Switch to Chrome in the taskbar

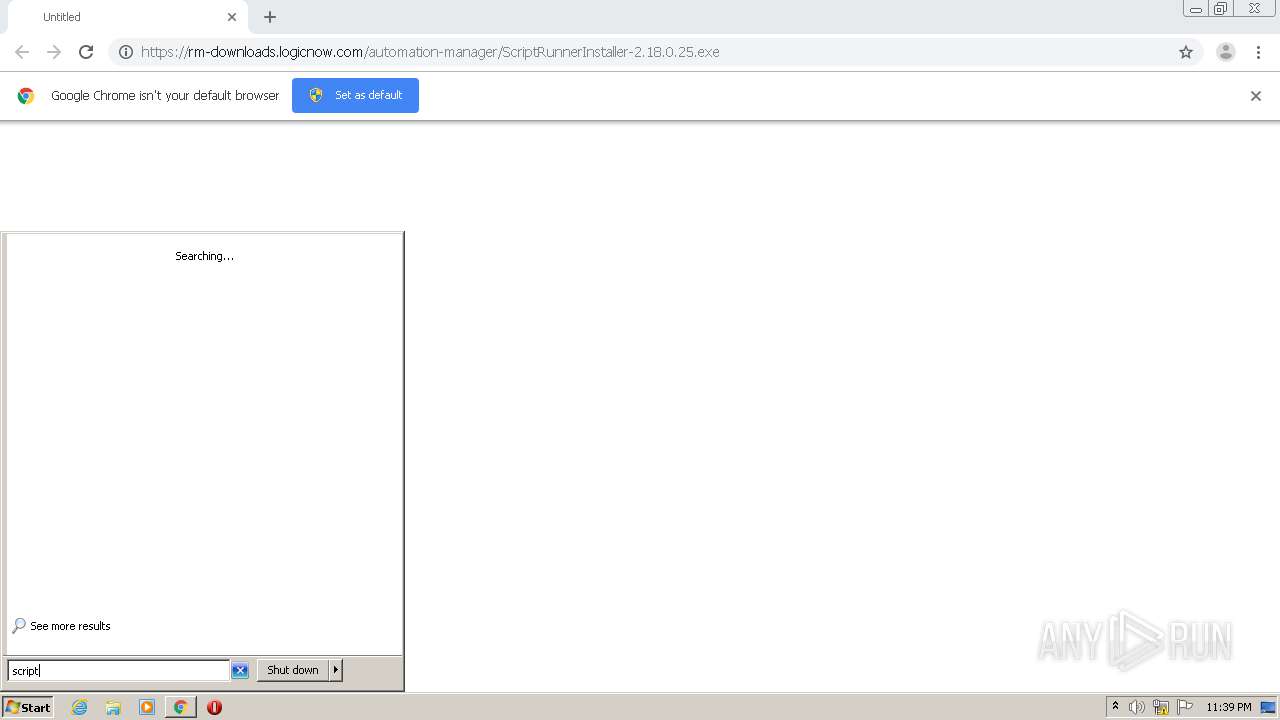(x=180, y=707)
